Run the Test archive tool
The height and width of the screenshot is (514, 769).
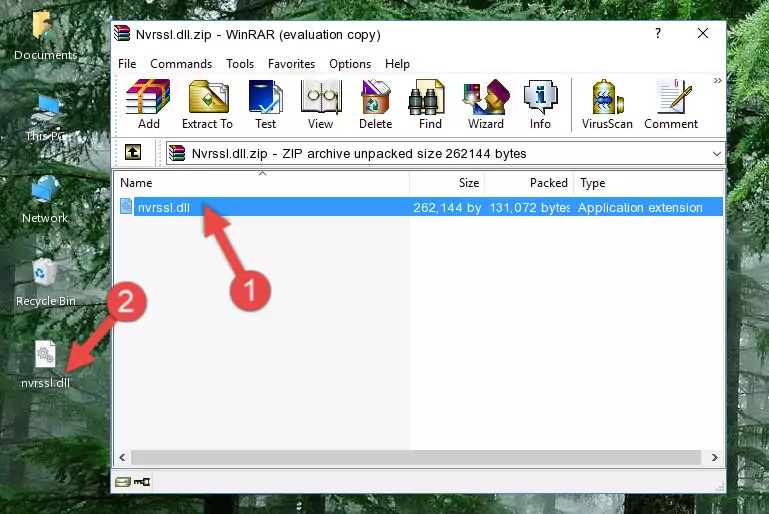coord(265,104)
